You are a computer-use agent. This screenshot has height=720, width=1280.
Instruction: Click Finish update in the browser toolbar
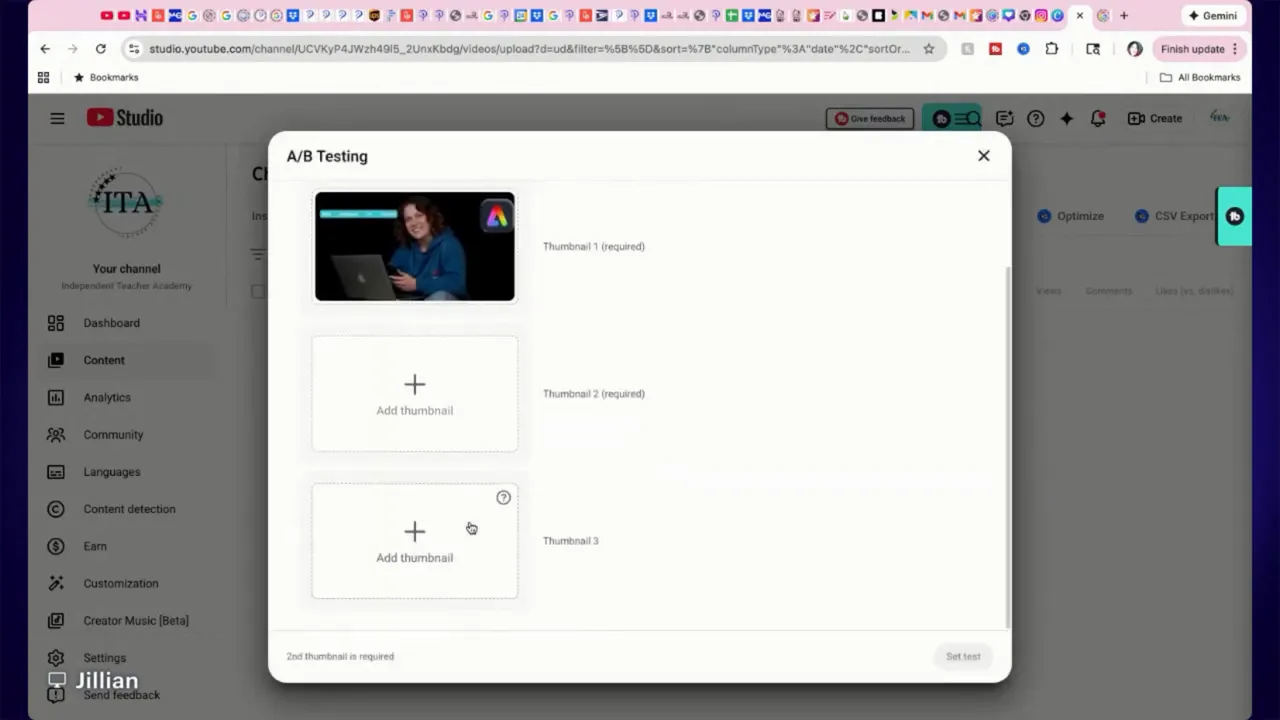coord(1192,48)
